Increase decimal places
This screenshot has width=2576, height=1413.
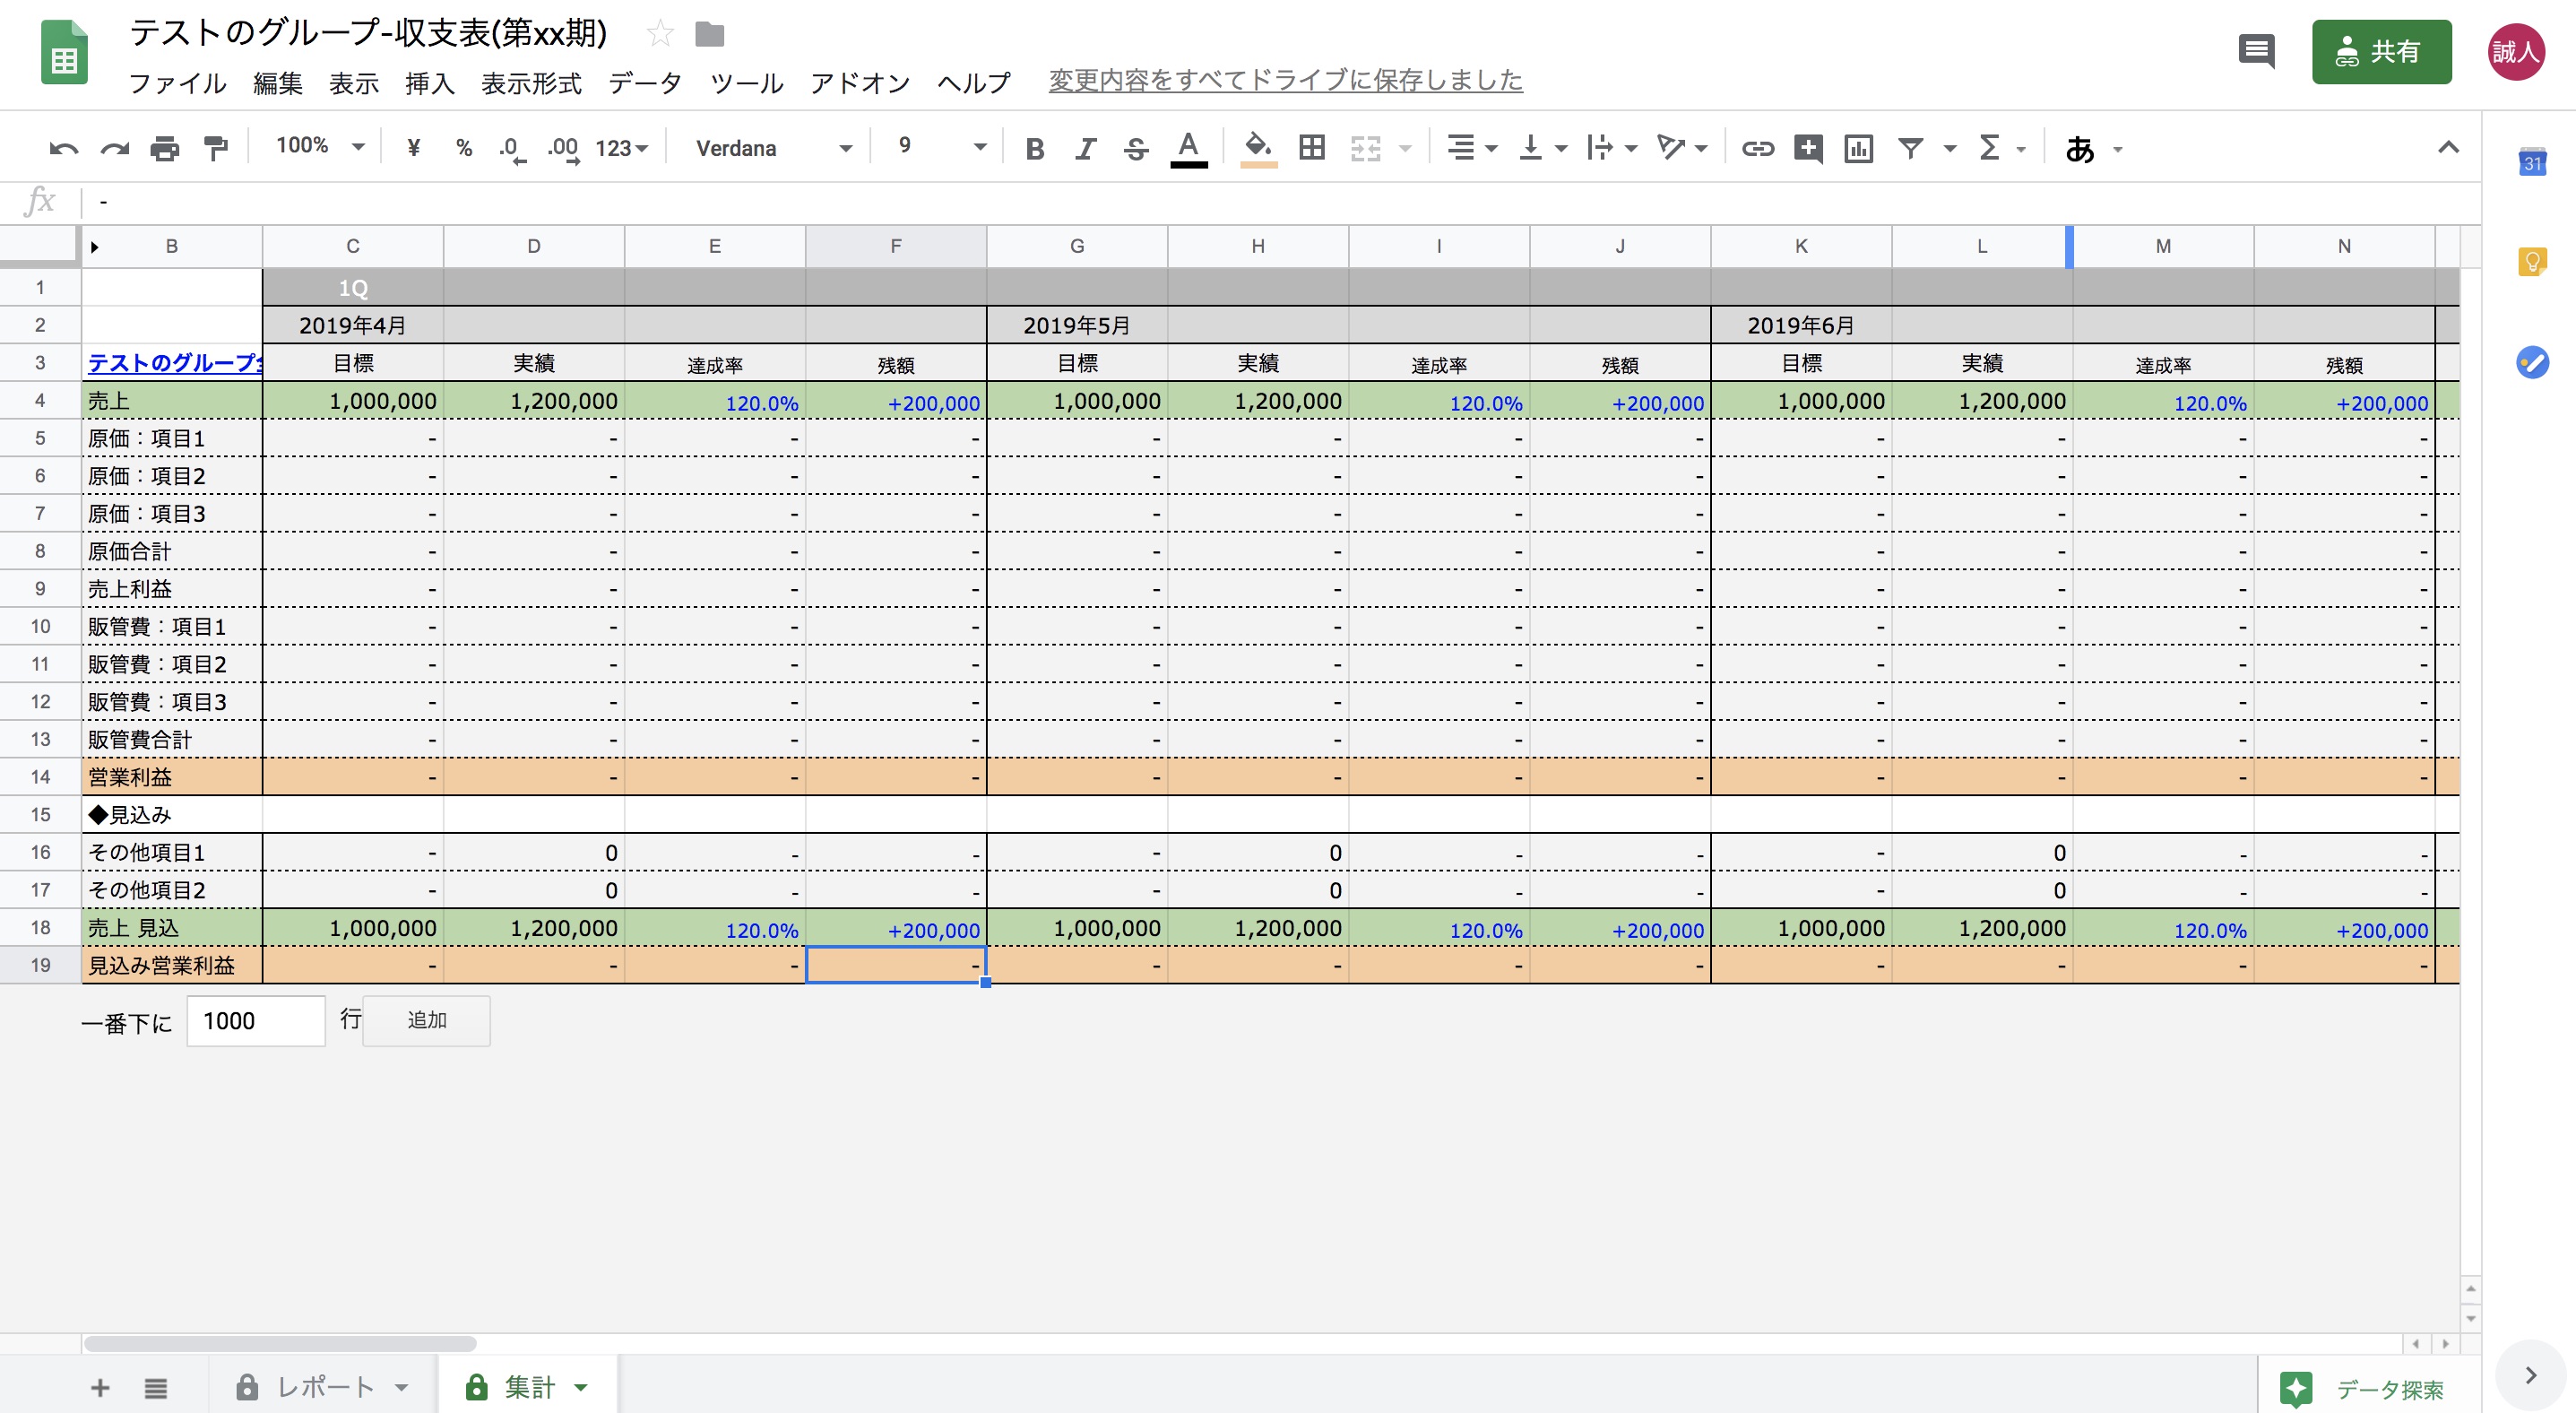[563, 149]
